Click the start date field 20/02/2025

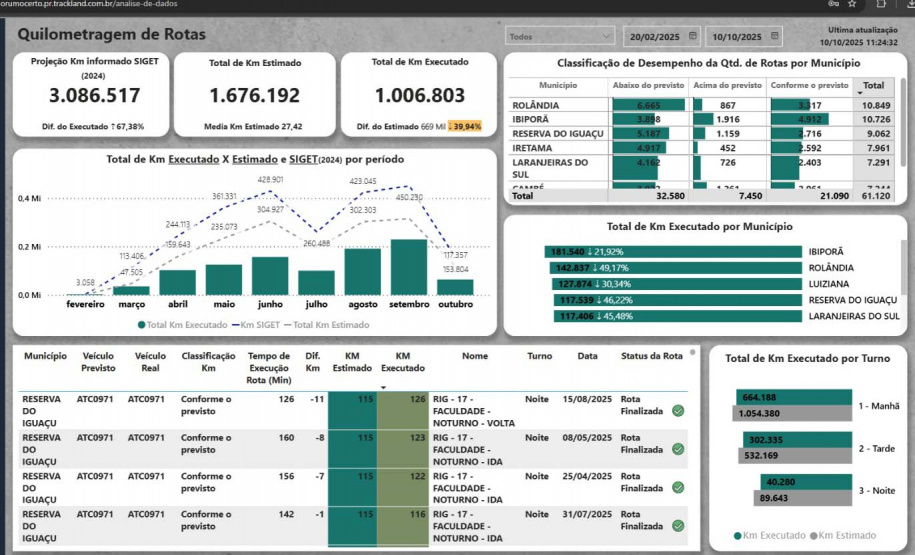(x=654, y=37)
